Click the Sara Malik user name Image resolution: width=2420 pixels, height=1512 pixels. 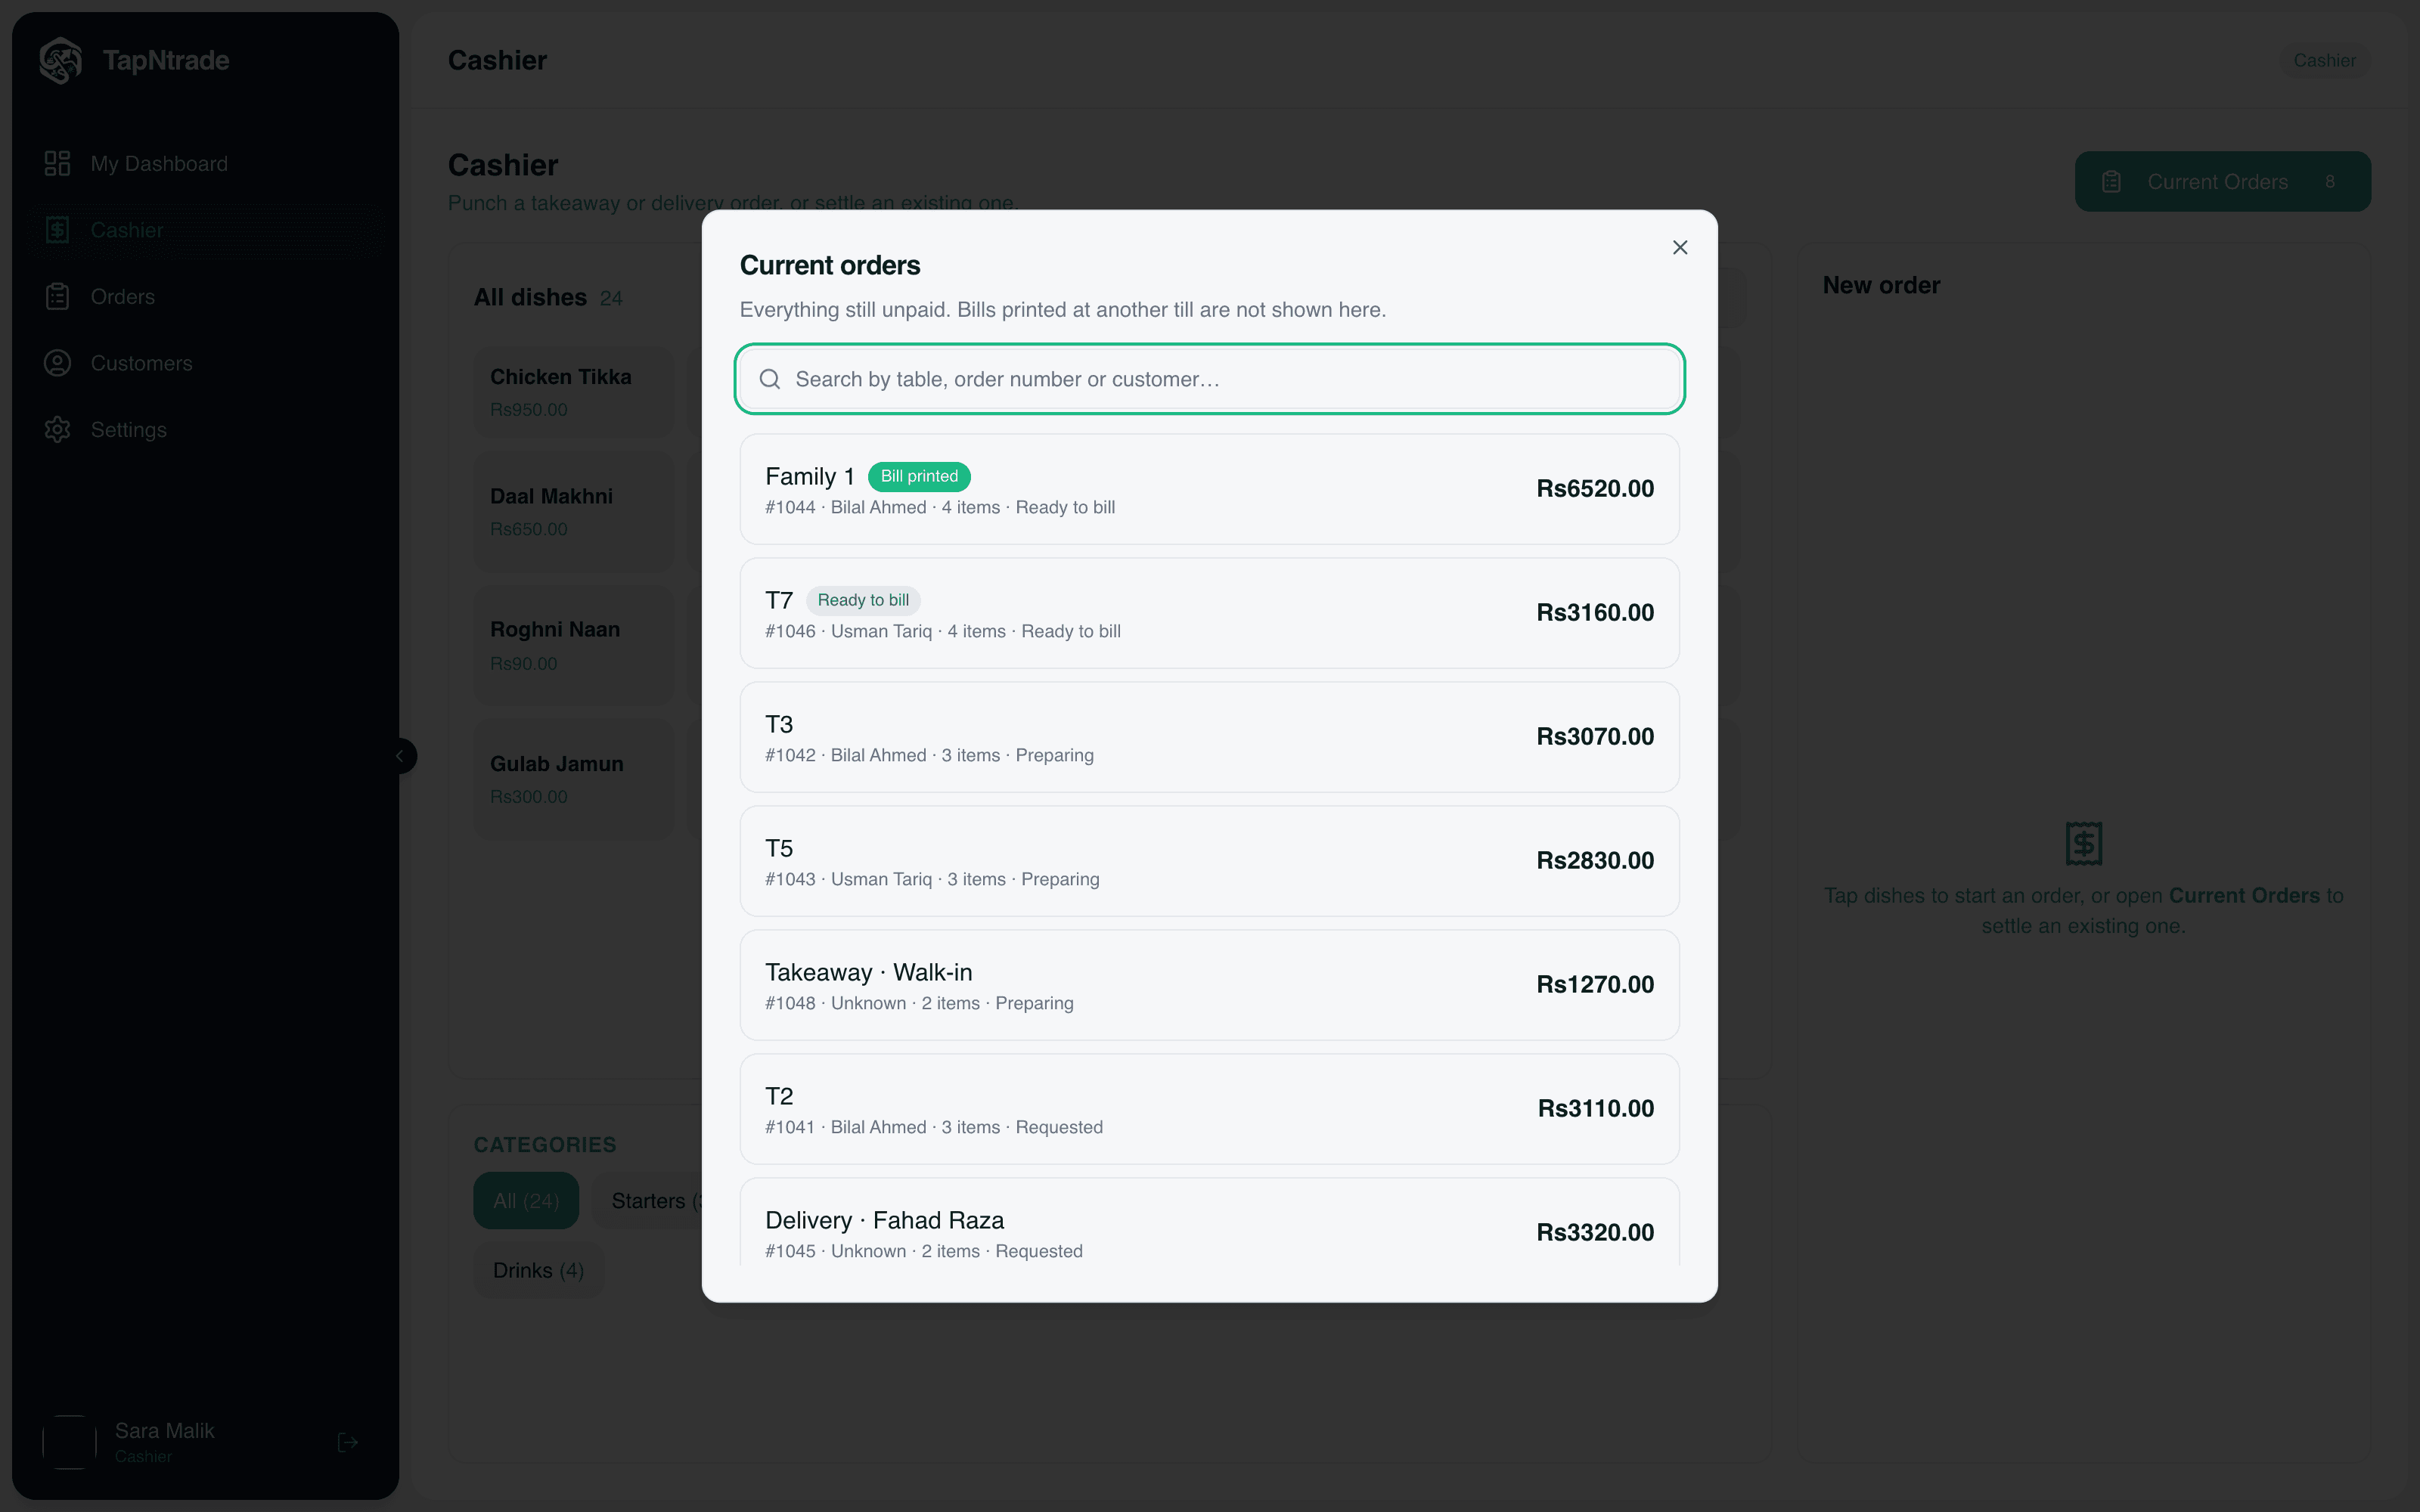pyautogui.click(x=164, y=1431)
